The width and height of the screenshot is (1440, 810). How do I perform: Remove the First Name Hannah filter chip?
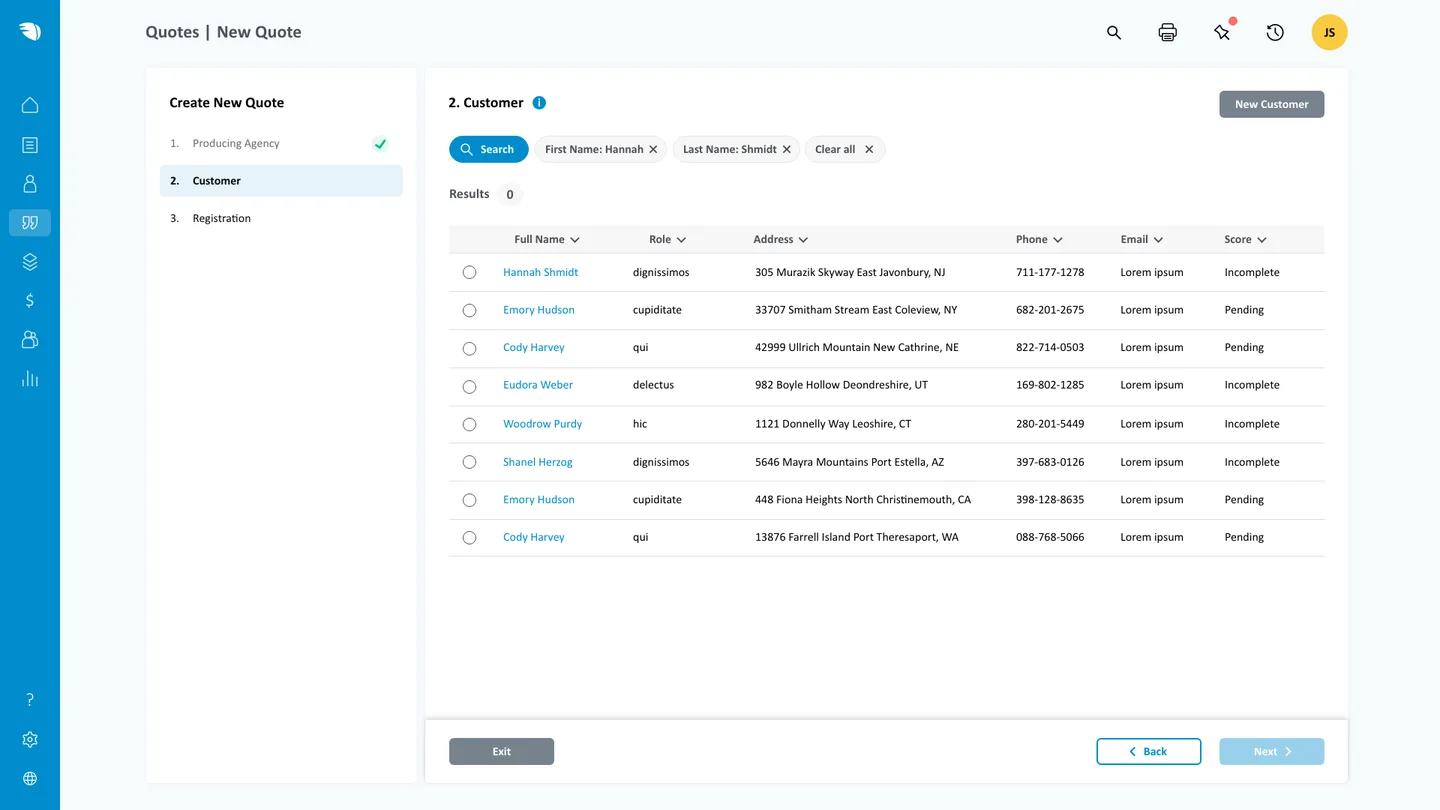point(653,148)
